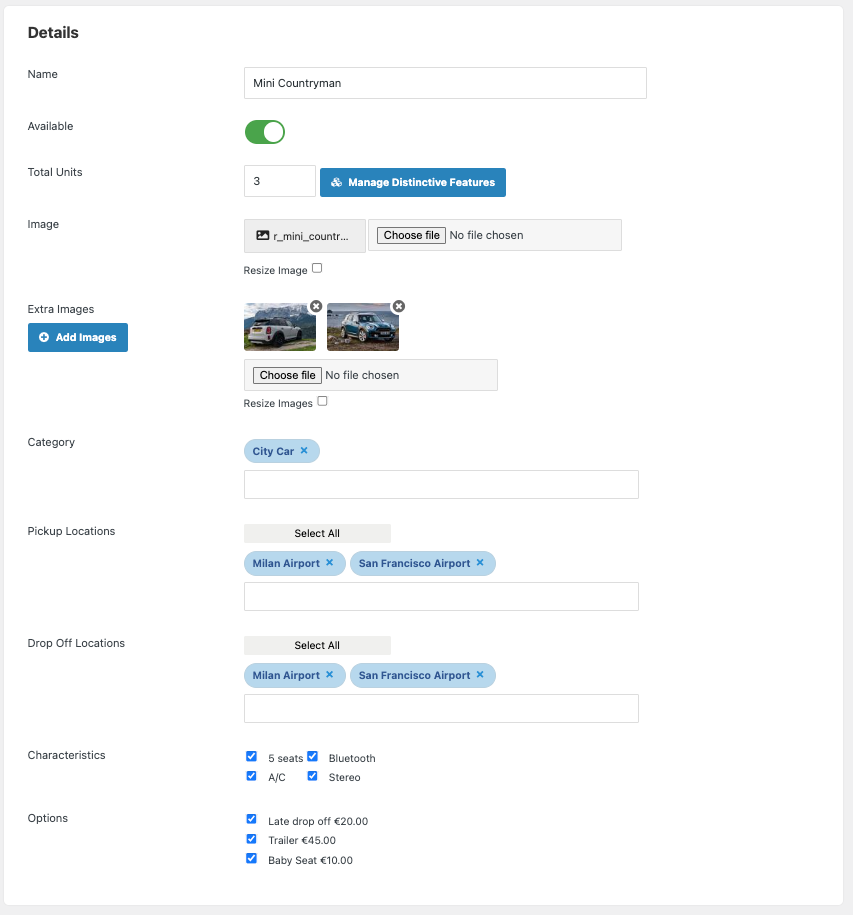Remove the blue Mini extra image
This screenshot has height=915, width=853.
point(398,306)
